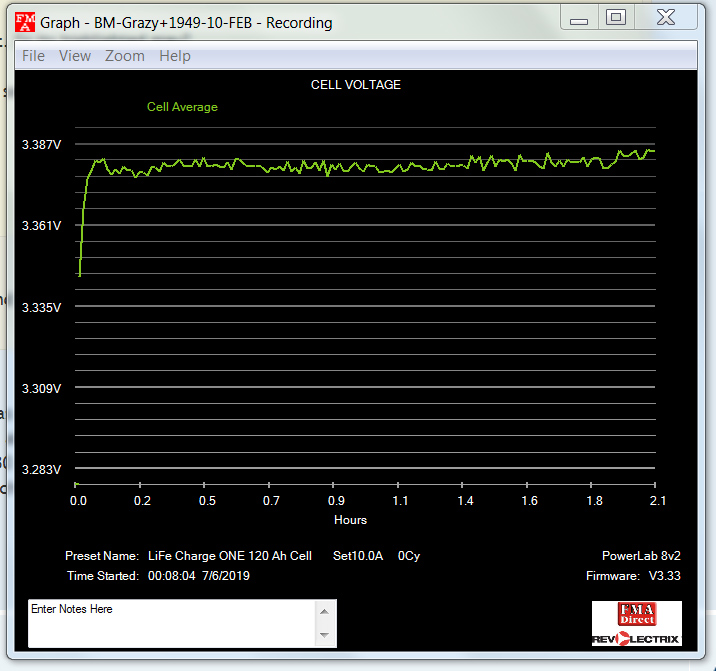This screenshot has width=716, height=671.
Task: Click the Hours x-axis label
Action: tap(350, 520)
